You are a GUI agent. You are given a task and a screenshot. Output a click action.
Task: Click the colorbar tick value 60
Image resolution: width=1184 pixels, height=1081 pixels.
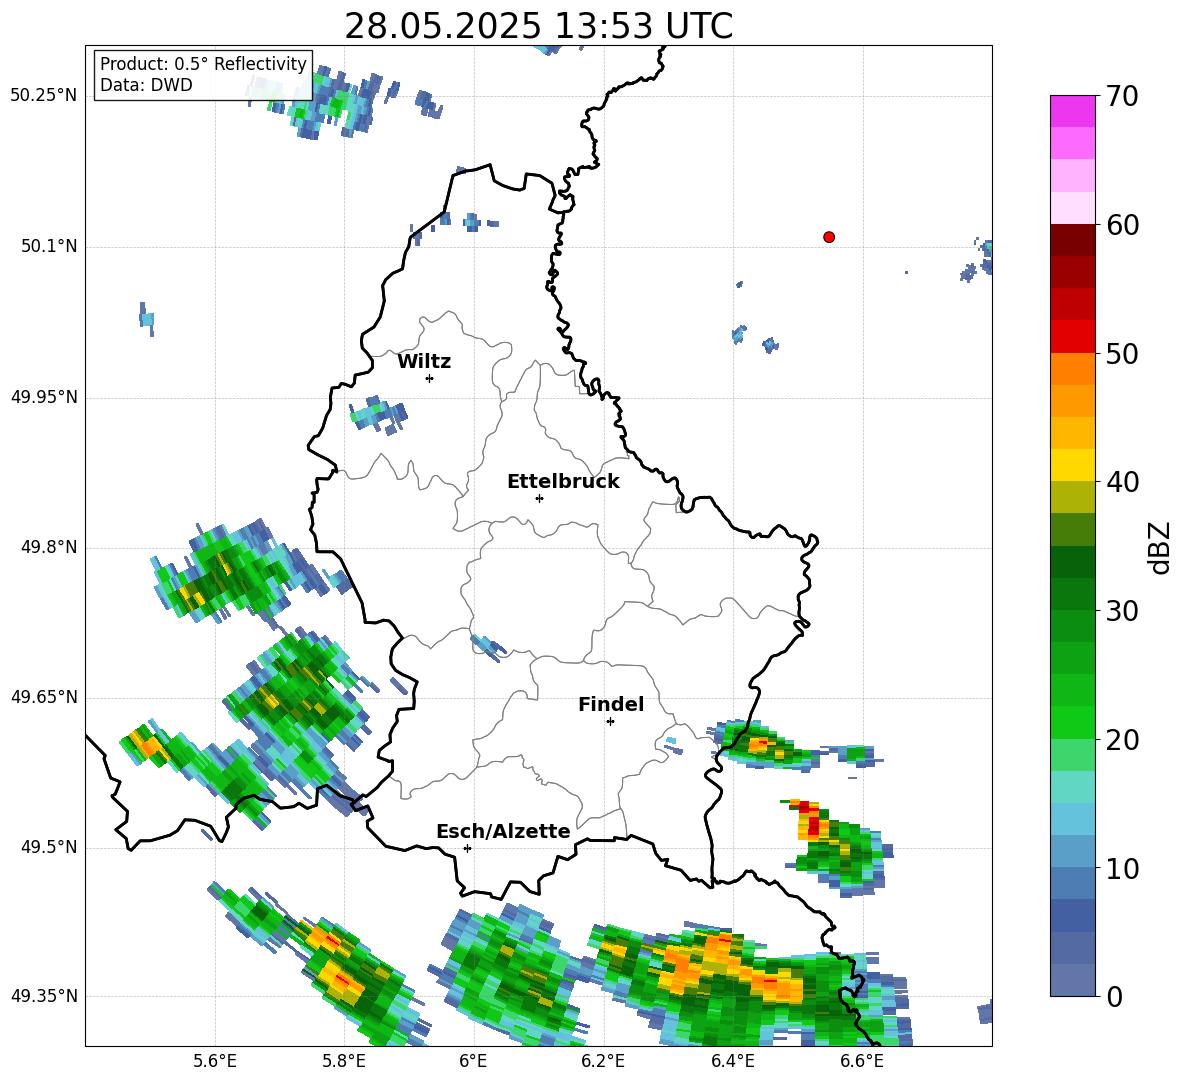pos(1122,225)
